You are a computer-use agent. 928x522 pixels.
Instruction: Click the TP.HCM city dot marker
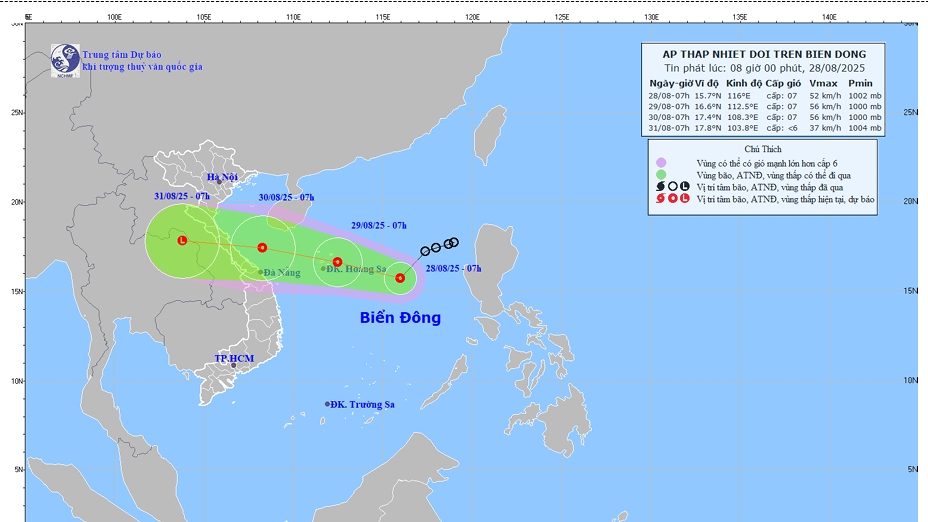point(234,366)
